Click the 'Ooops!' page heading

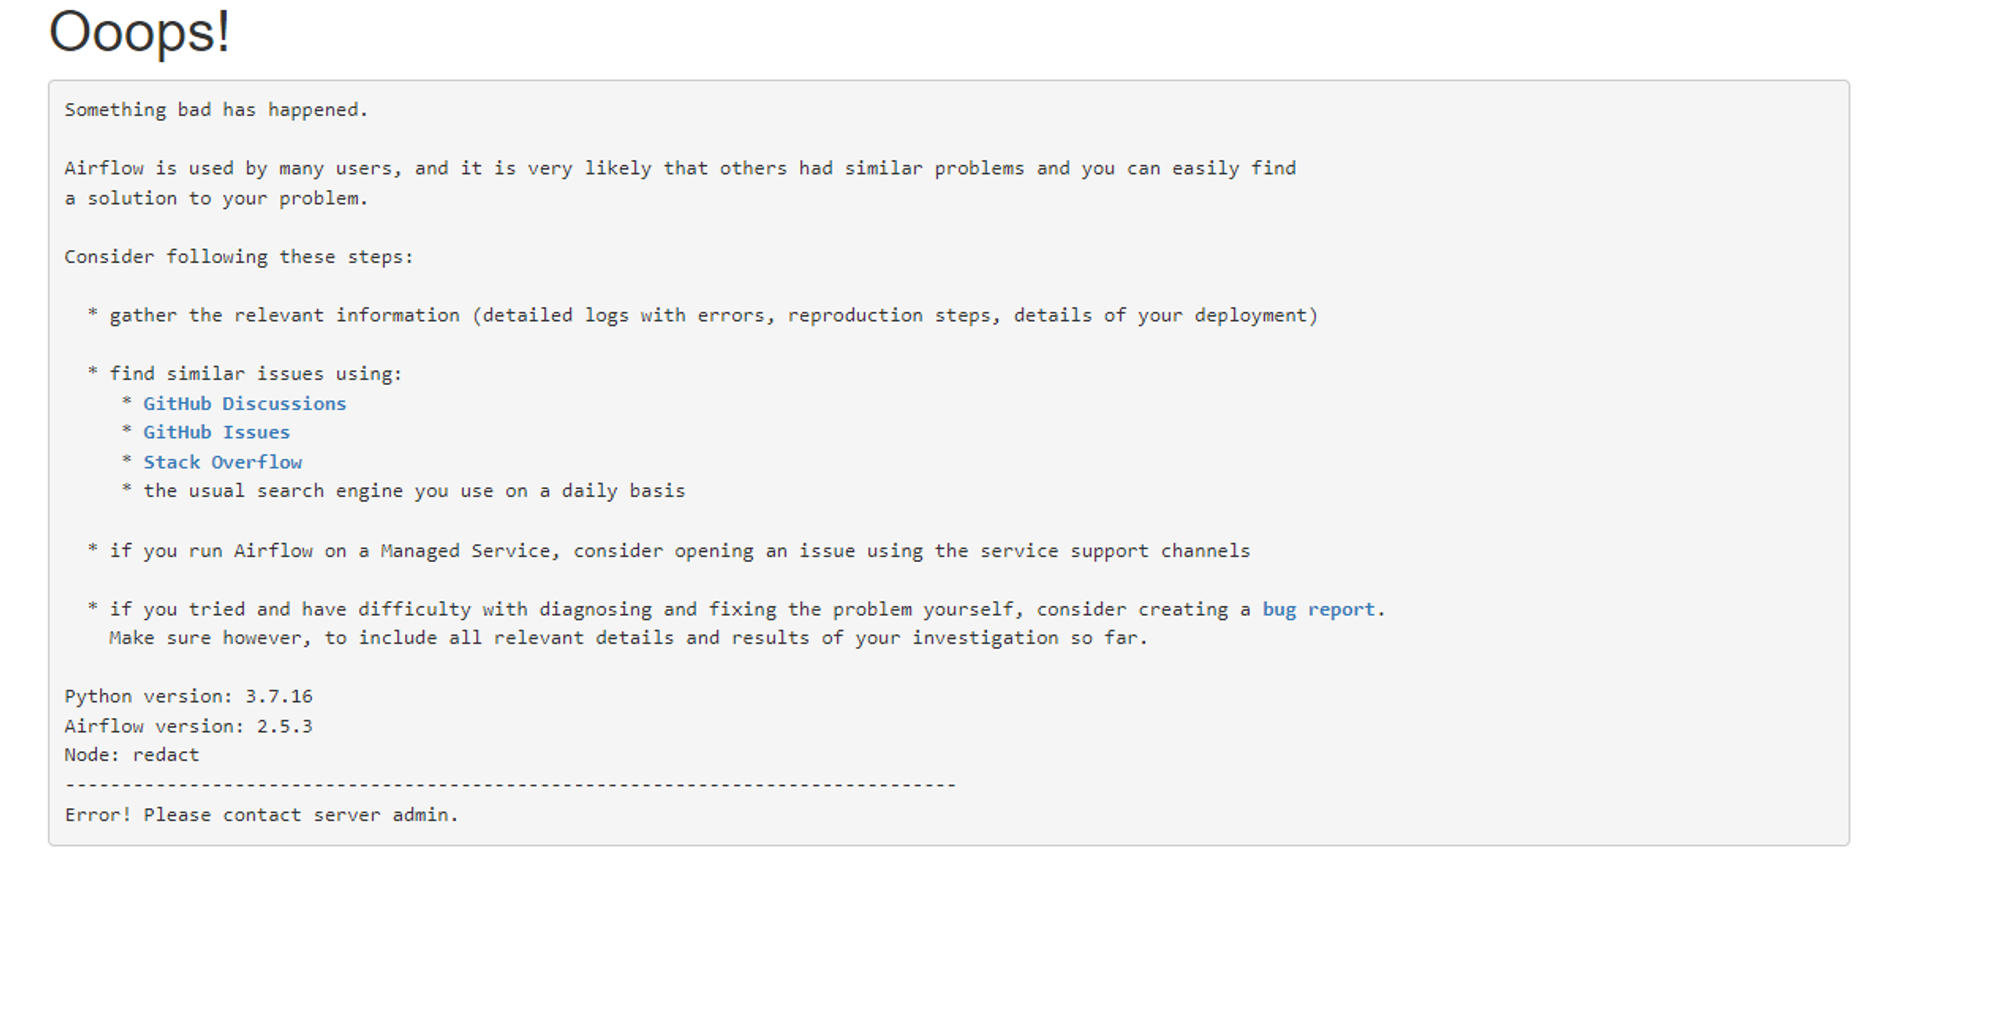[140, 32]
